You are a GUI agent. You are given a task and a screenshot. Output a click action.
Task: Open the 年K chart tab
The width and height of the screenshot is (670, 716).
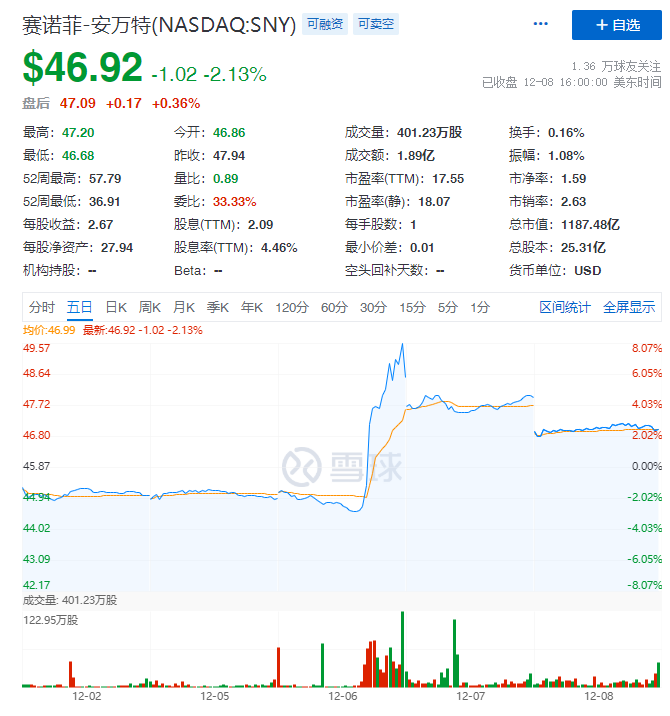point(252,307)
